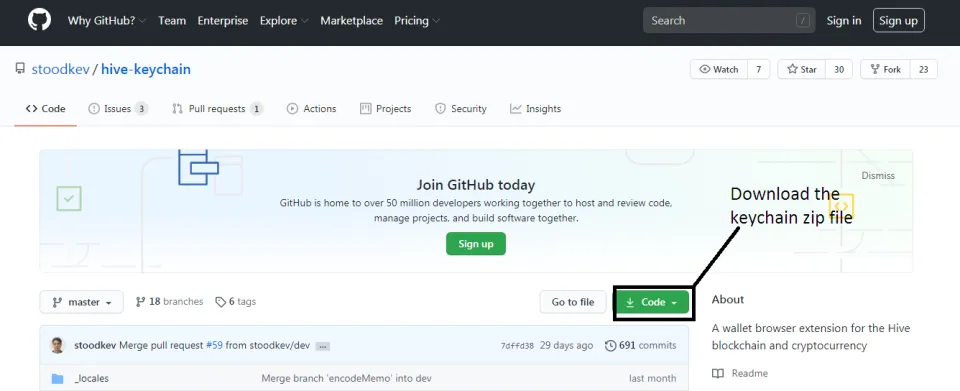The width and height of the screenshot is (960, 391).
Task: Open the Merge branch 'encodeMemo' into dev commit
Action: pos(347,378)
